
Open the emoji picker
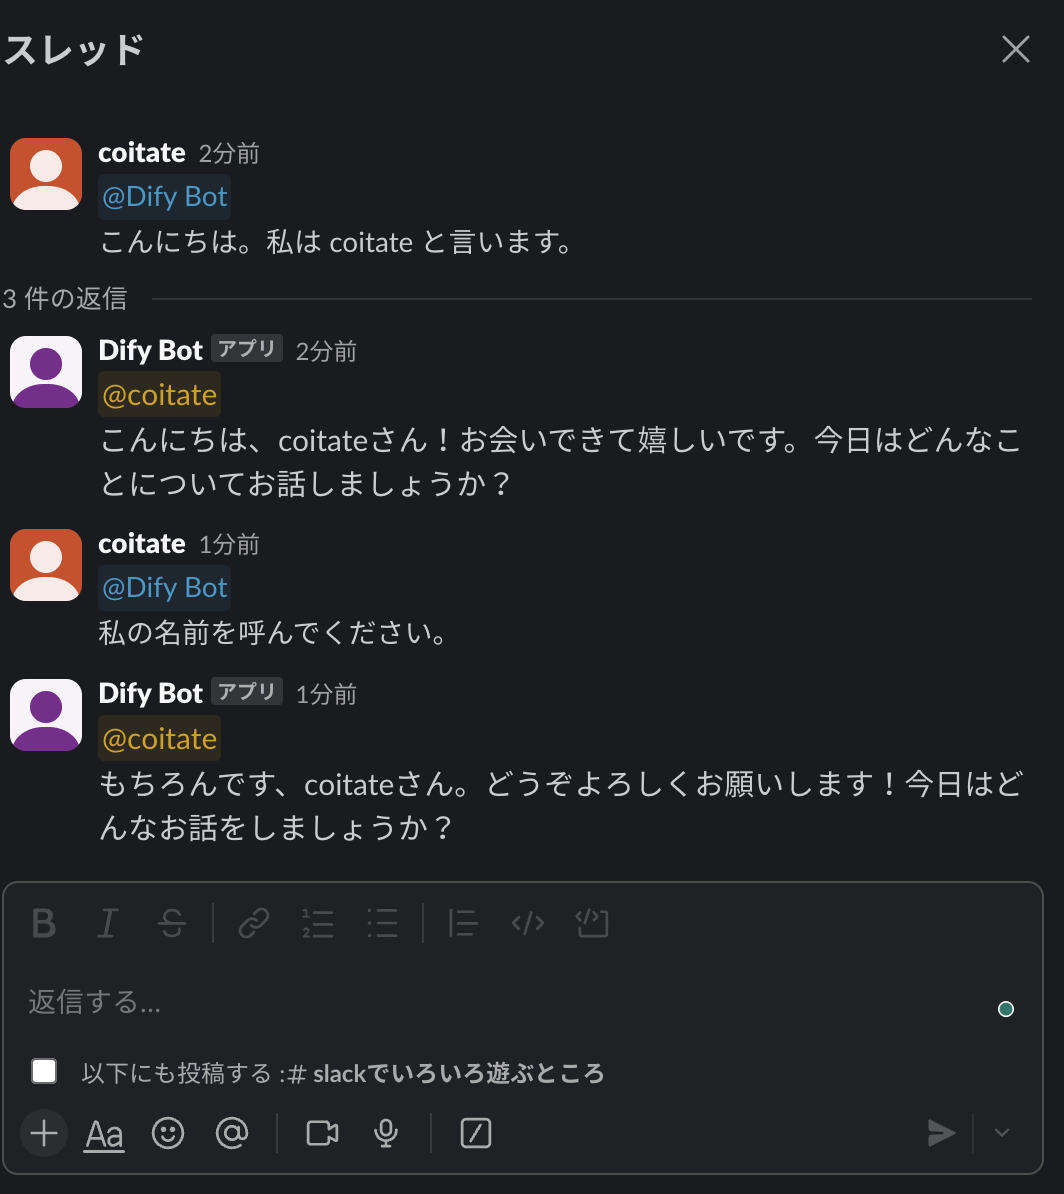(168, 1133)
